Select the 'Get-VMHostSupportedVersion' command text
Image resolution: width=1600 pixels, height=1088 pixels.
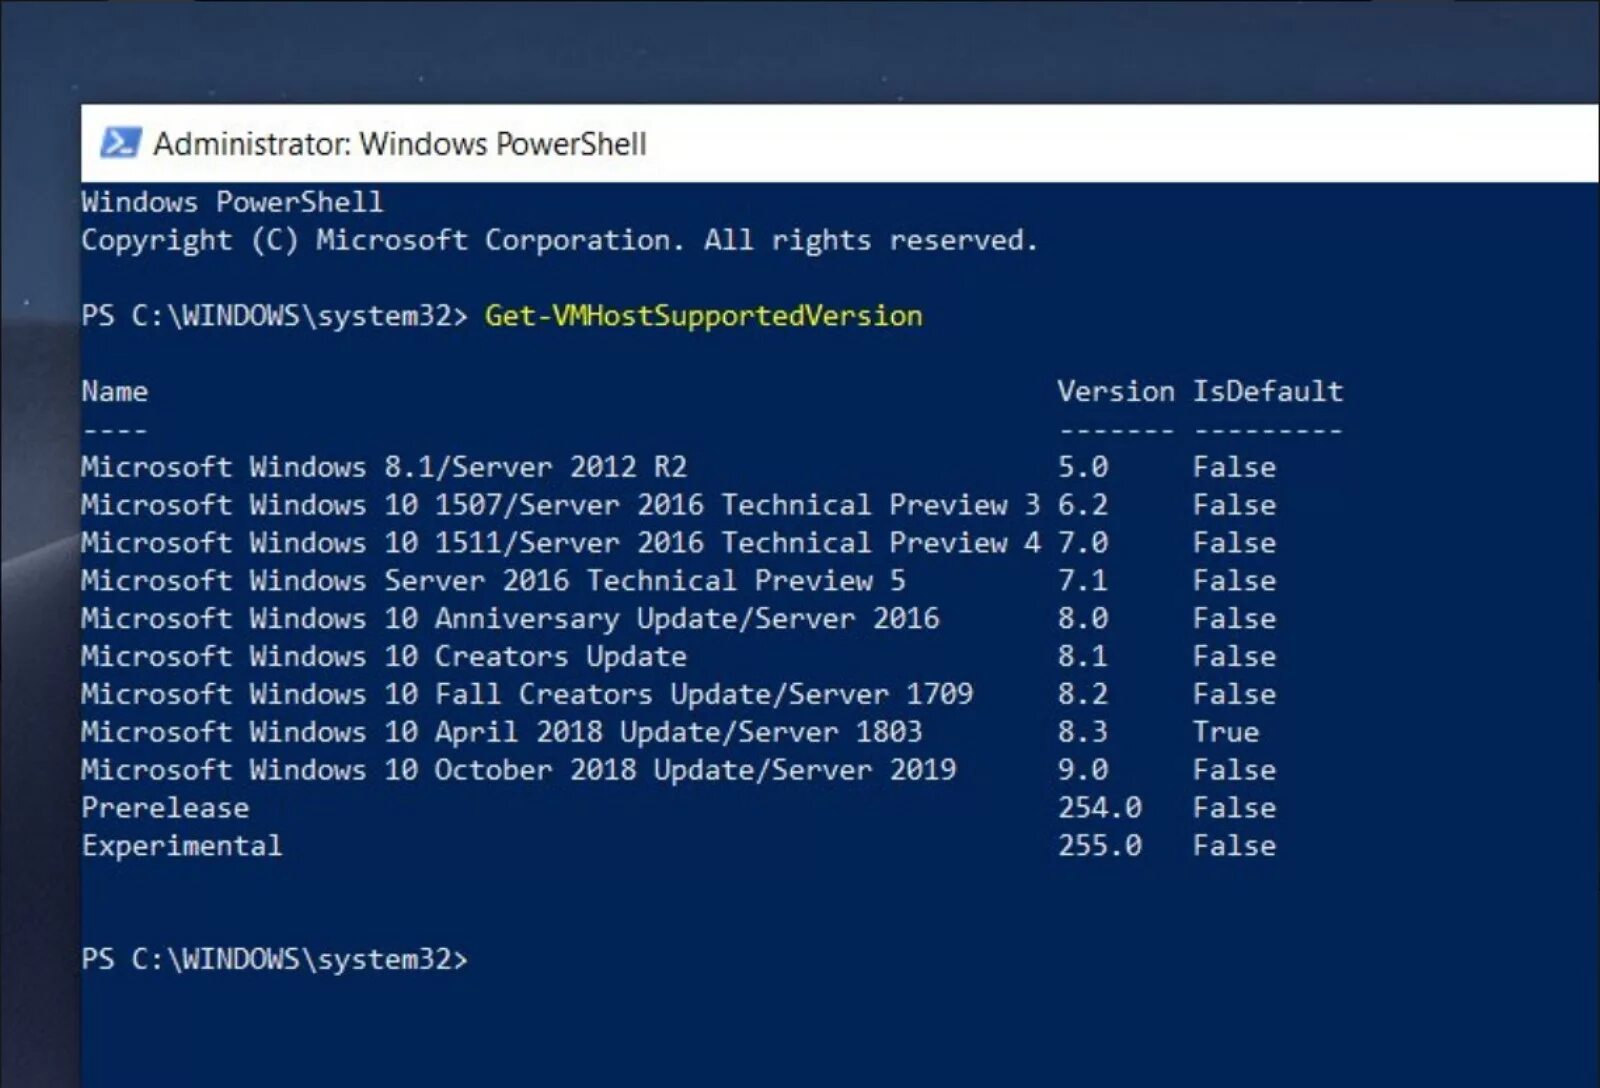coord(704,316)
